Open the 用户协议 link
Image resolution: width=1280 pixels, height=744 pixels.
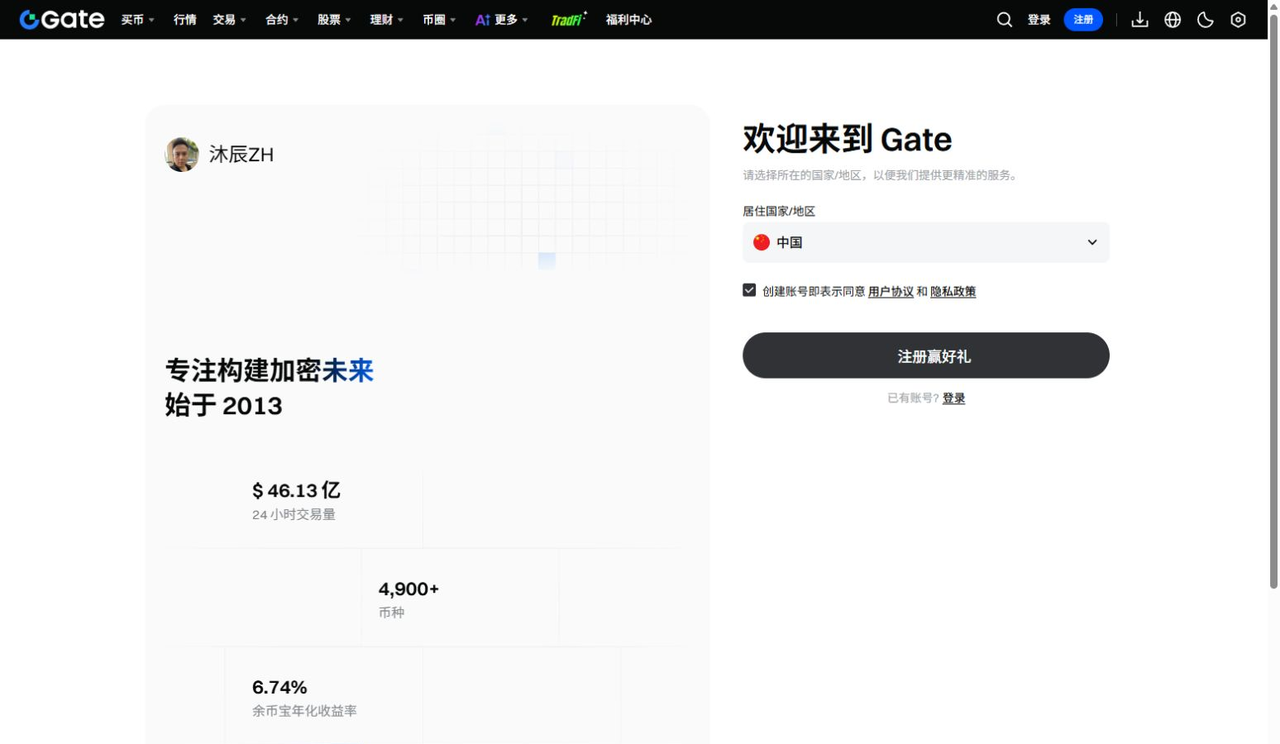click(891, 292)
